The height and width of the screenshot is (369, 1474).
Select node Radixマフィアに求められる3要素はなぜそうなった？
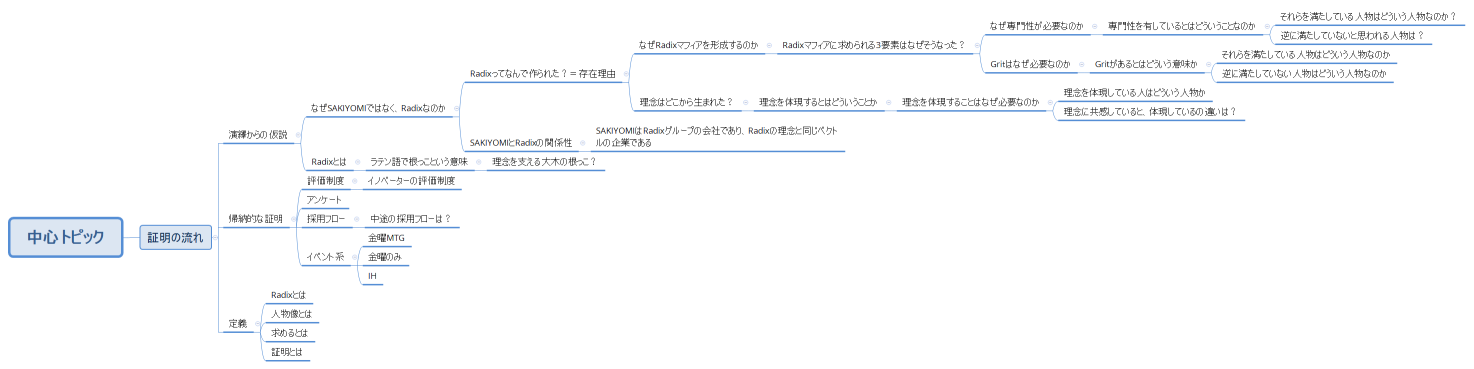874,45
